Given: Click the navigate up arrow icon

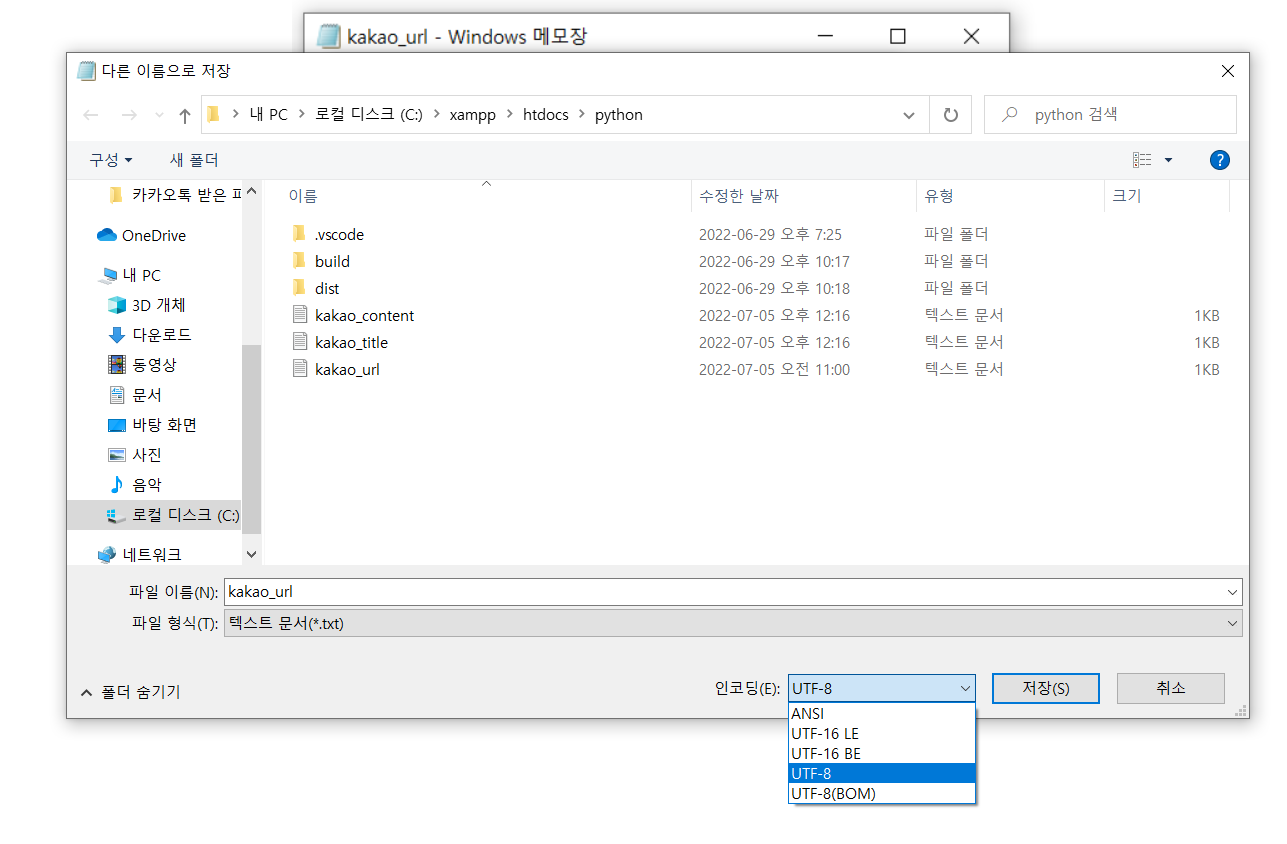Looking at the screenshot, I should click(184, 114).
